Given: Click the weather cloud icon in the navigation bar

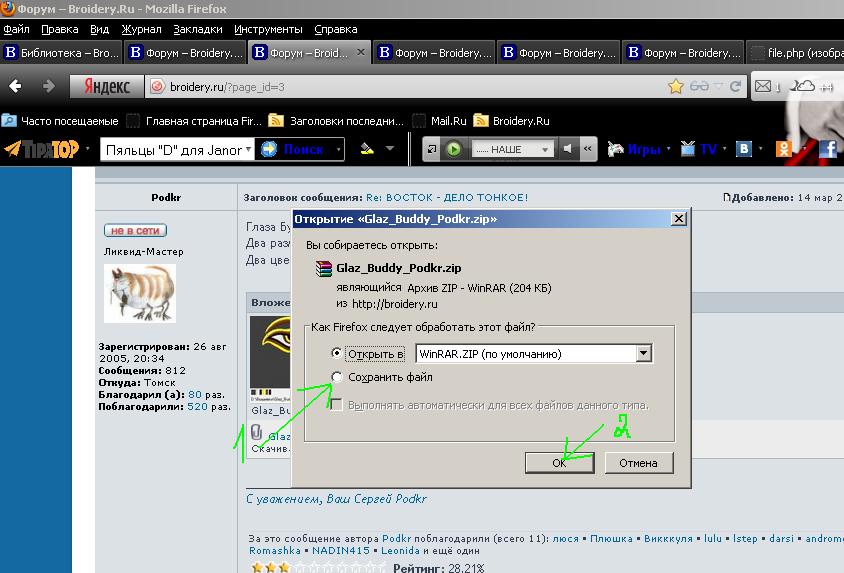Looking at the screenshot, I should coord(803,86).
